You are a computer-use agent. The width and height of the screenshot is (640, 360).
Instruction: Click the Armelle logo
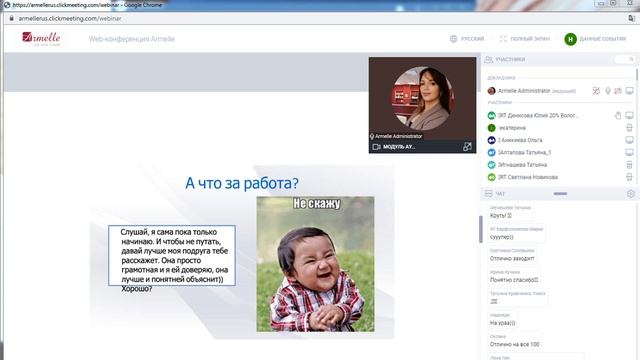click(41, 38)
